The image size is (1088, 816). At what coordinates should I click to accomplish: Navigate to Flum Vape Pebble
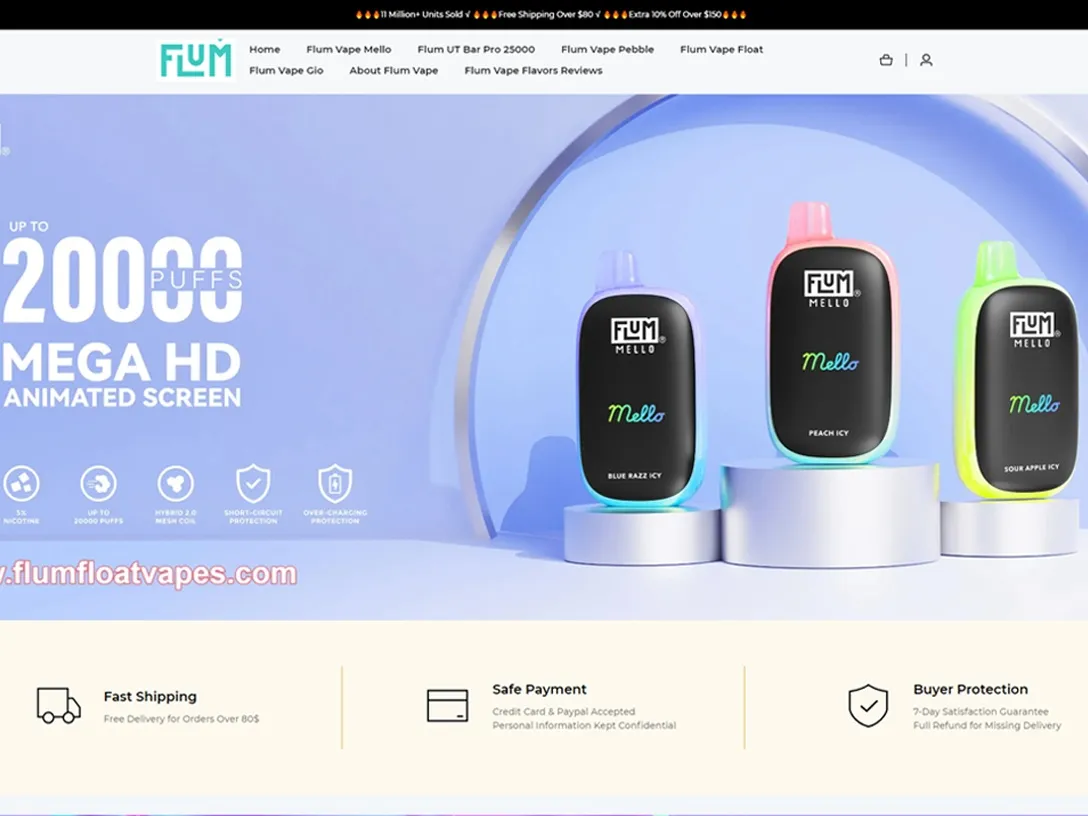pos(607,49)
